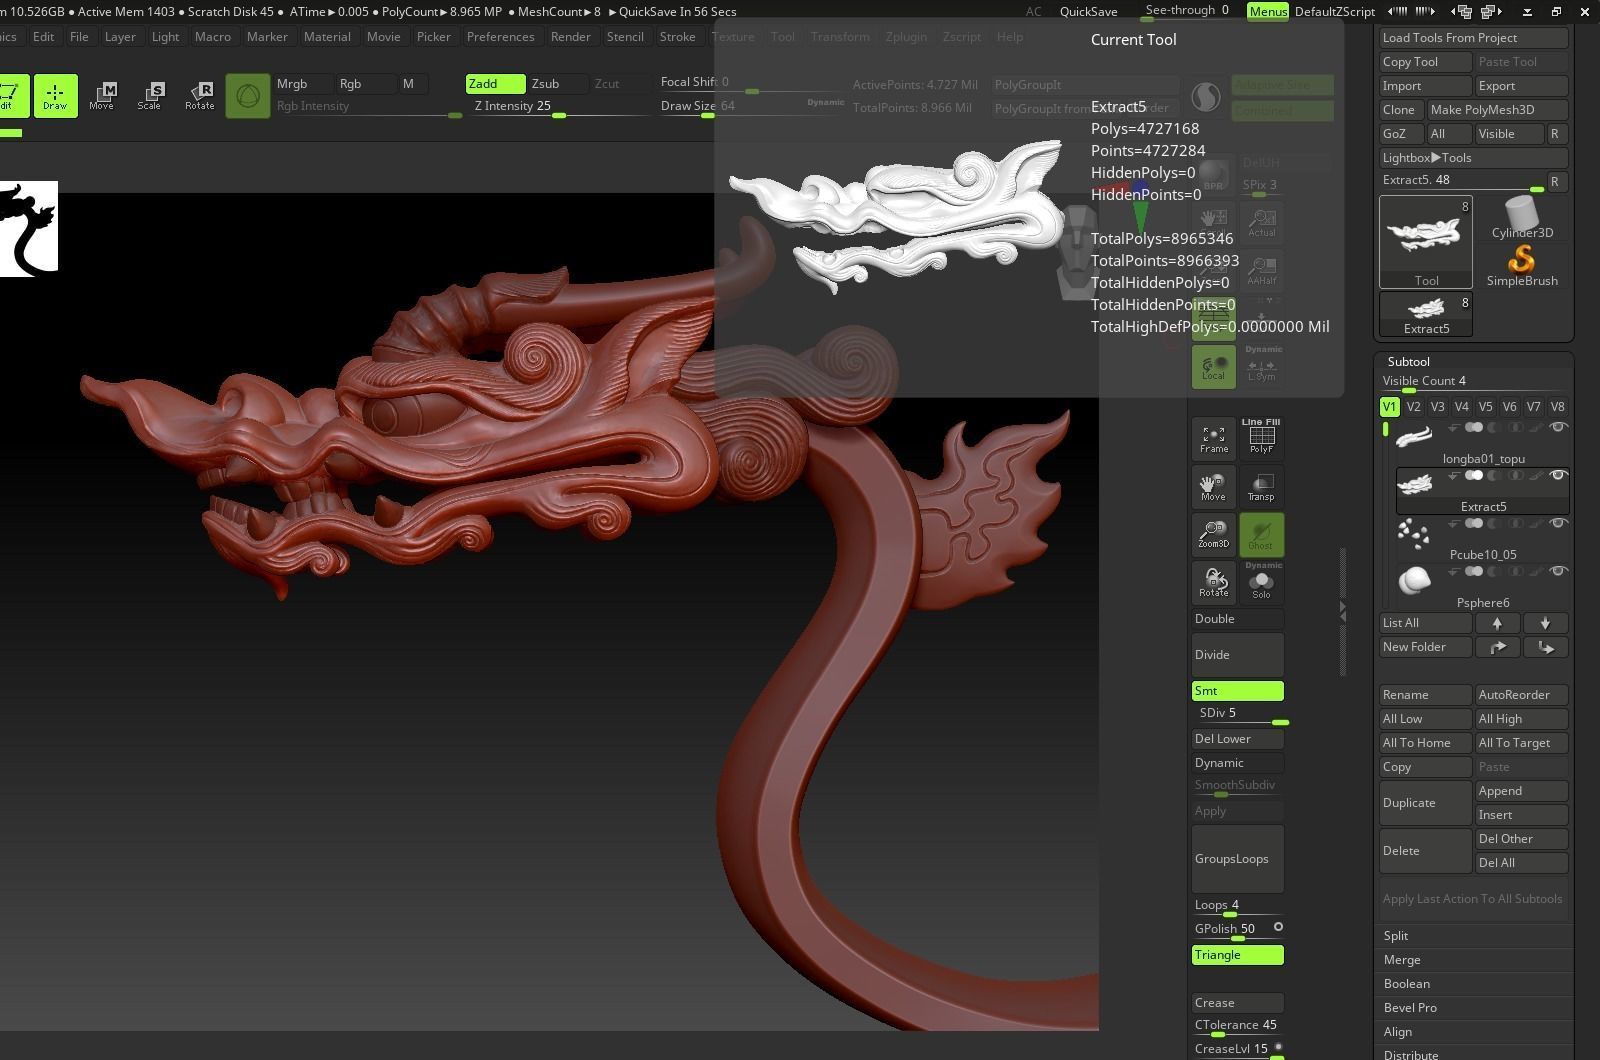Click the Duplicate subtool button
The image size is (1600, 1060).
pos(1425,803)
